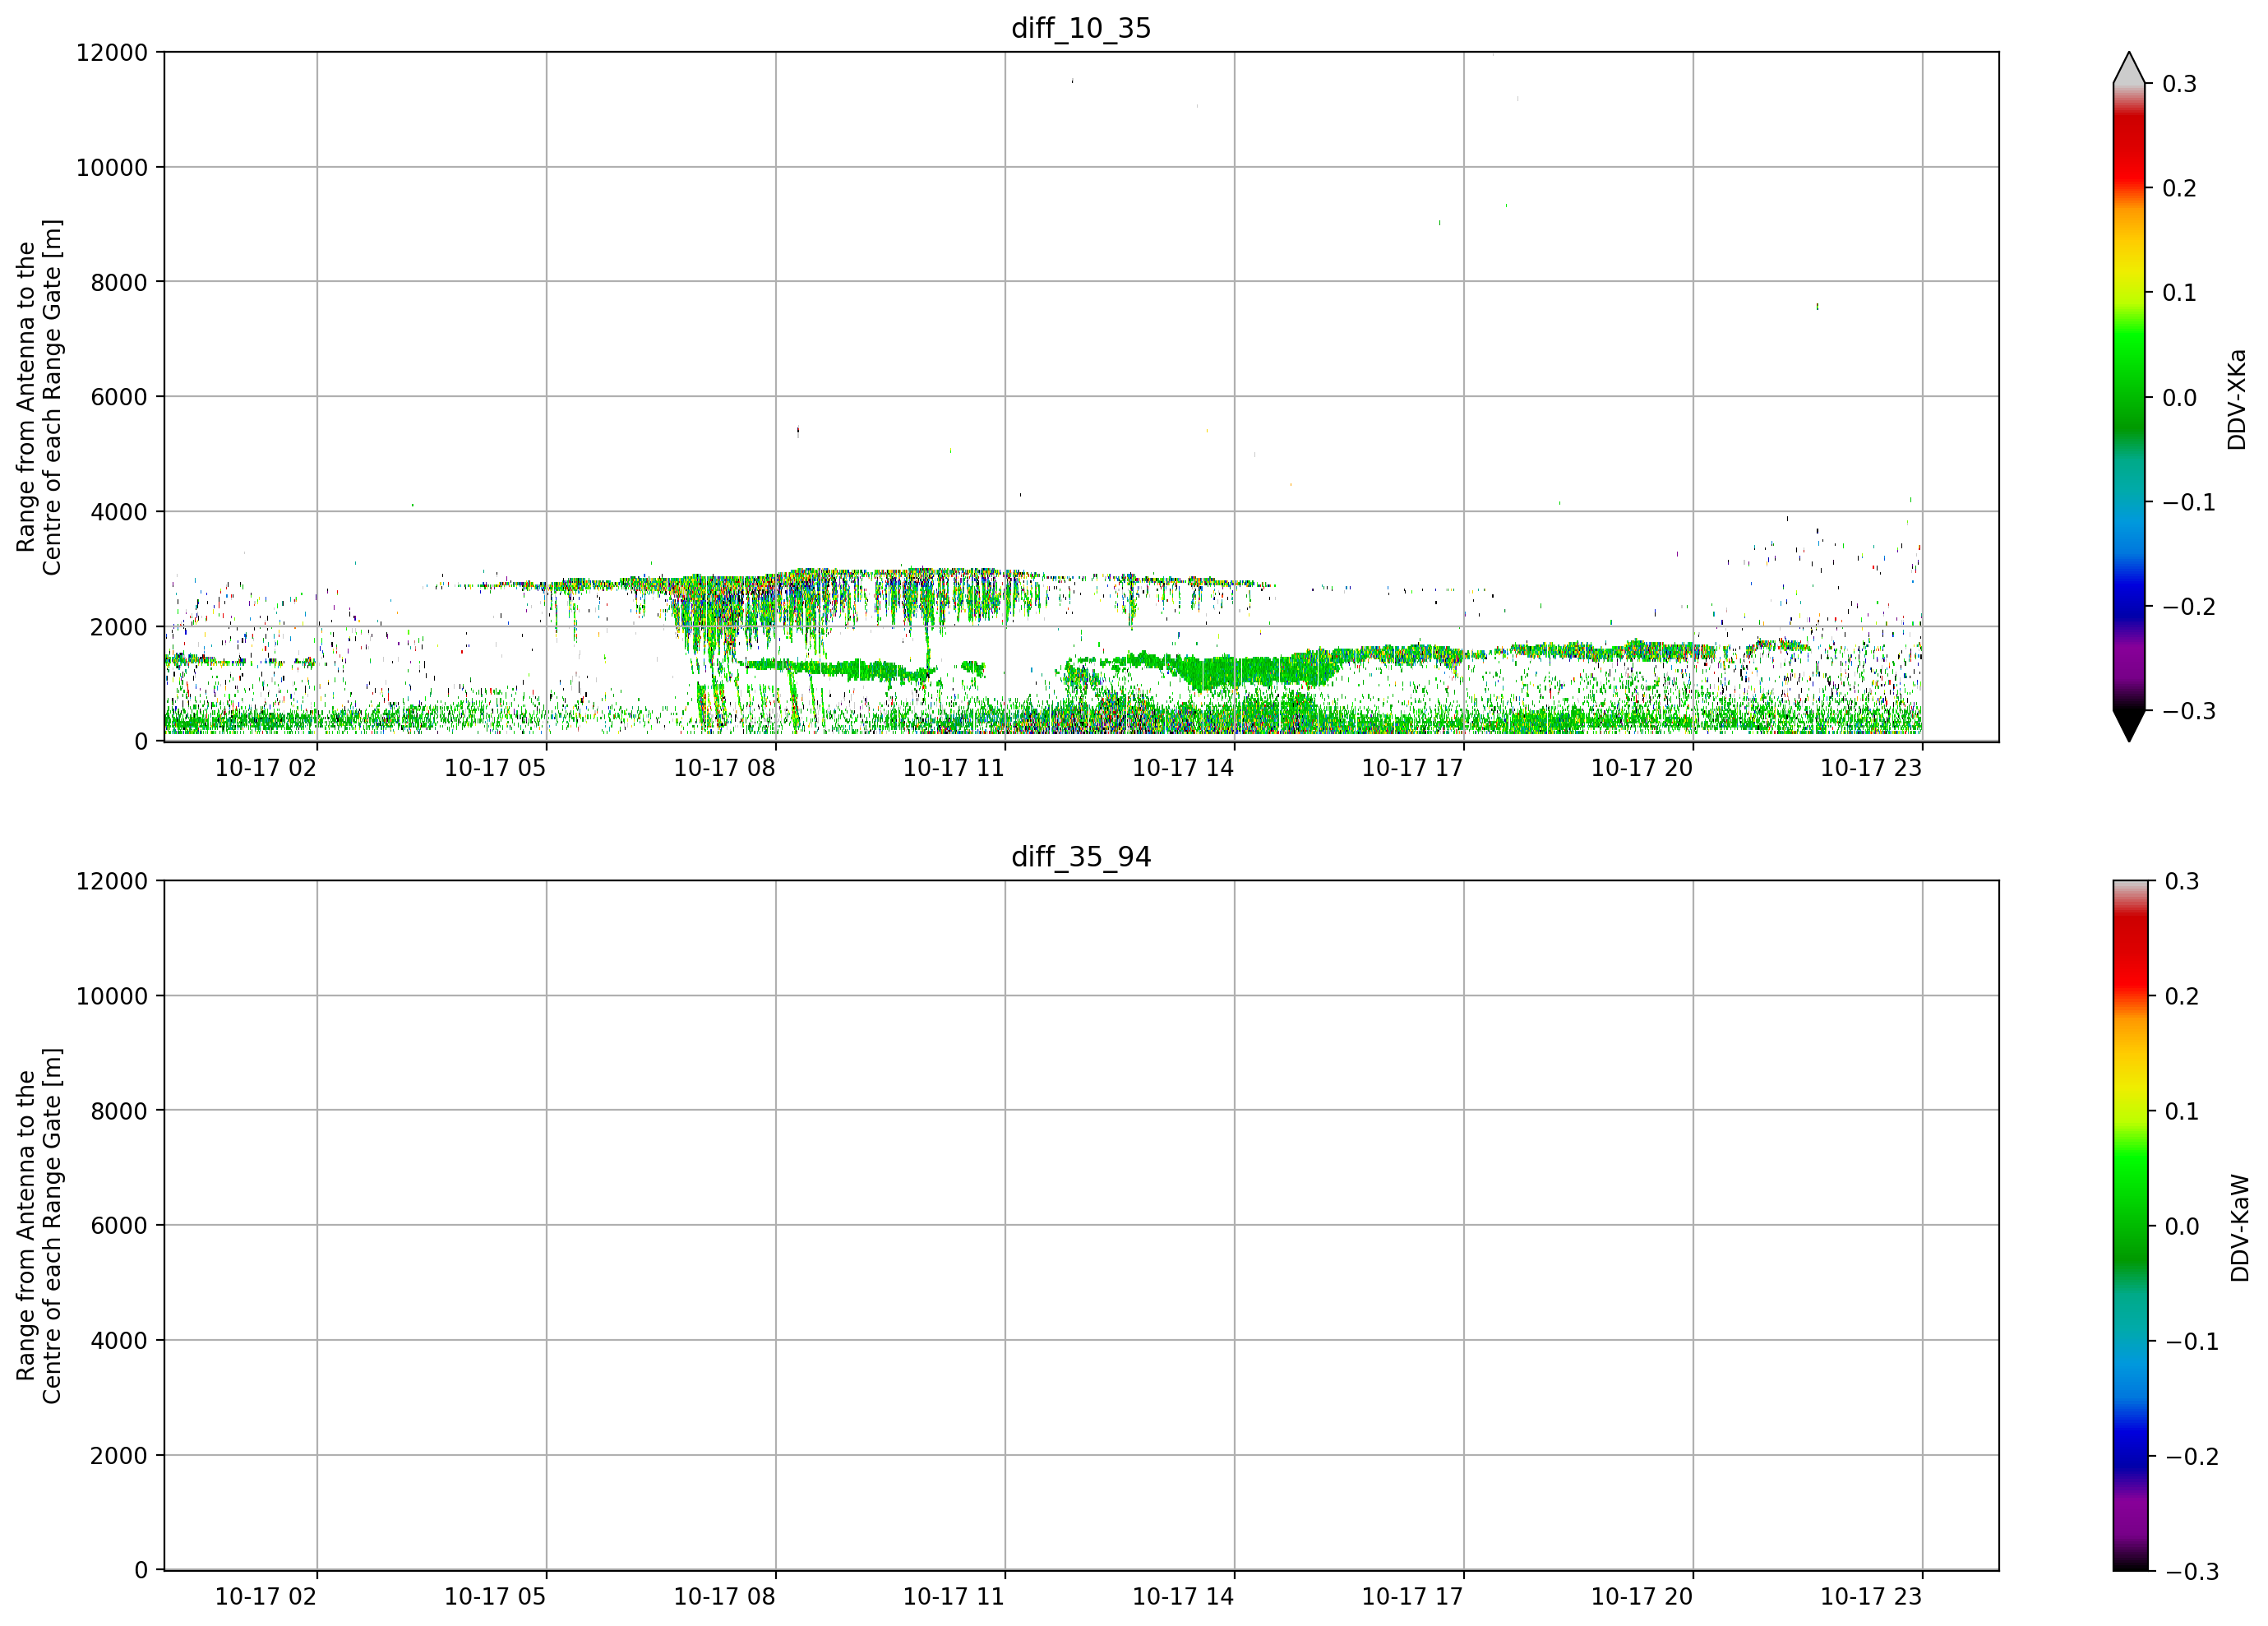Select "10-17 08" tick label under diff_10_35 plot

coord(724,768)
